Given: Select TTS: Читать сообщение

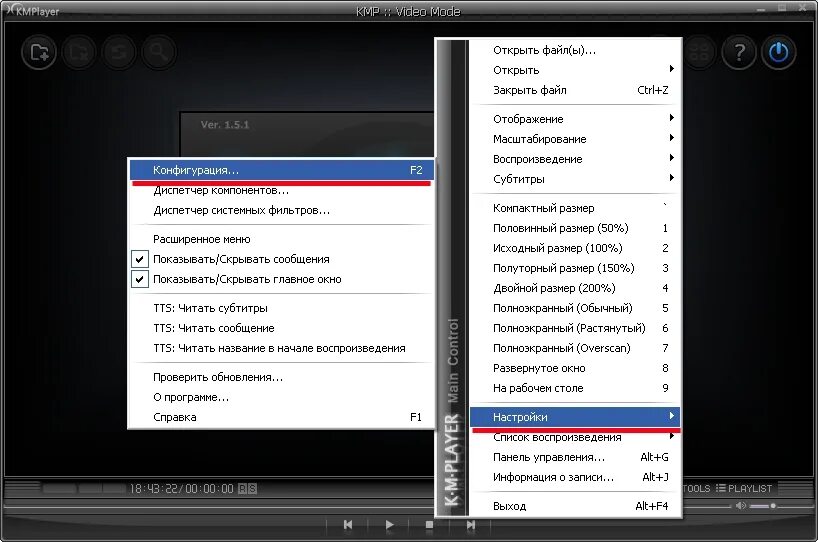Looking at the screenshot, I should [281, 328].
